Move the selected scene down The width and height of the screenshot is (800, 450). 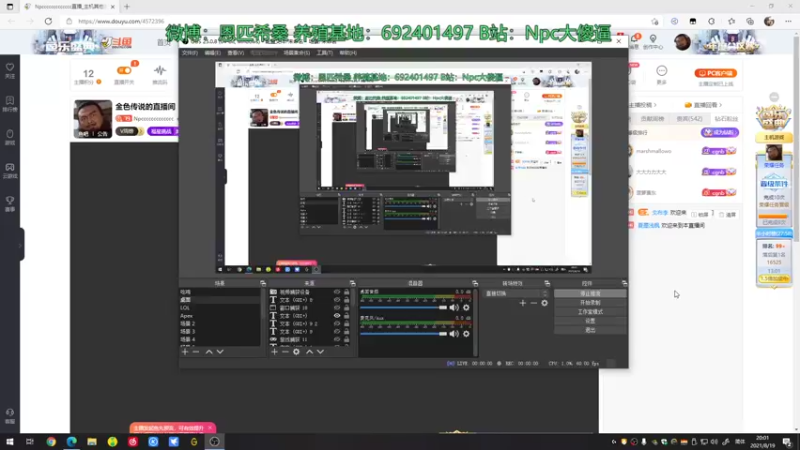tap(220, 352)
